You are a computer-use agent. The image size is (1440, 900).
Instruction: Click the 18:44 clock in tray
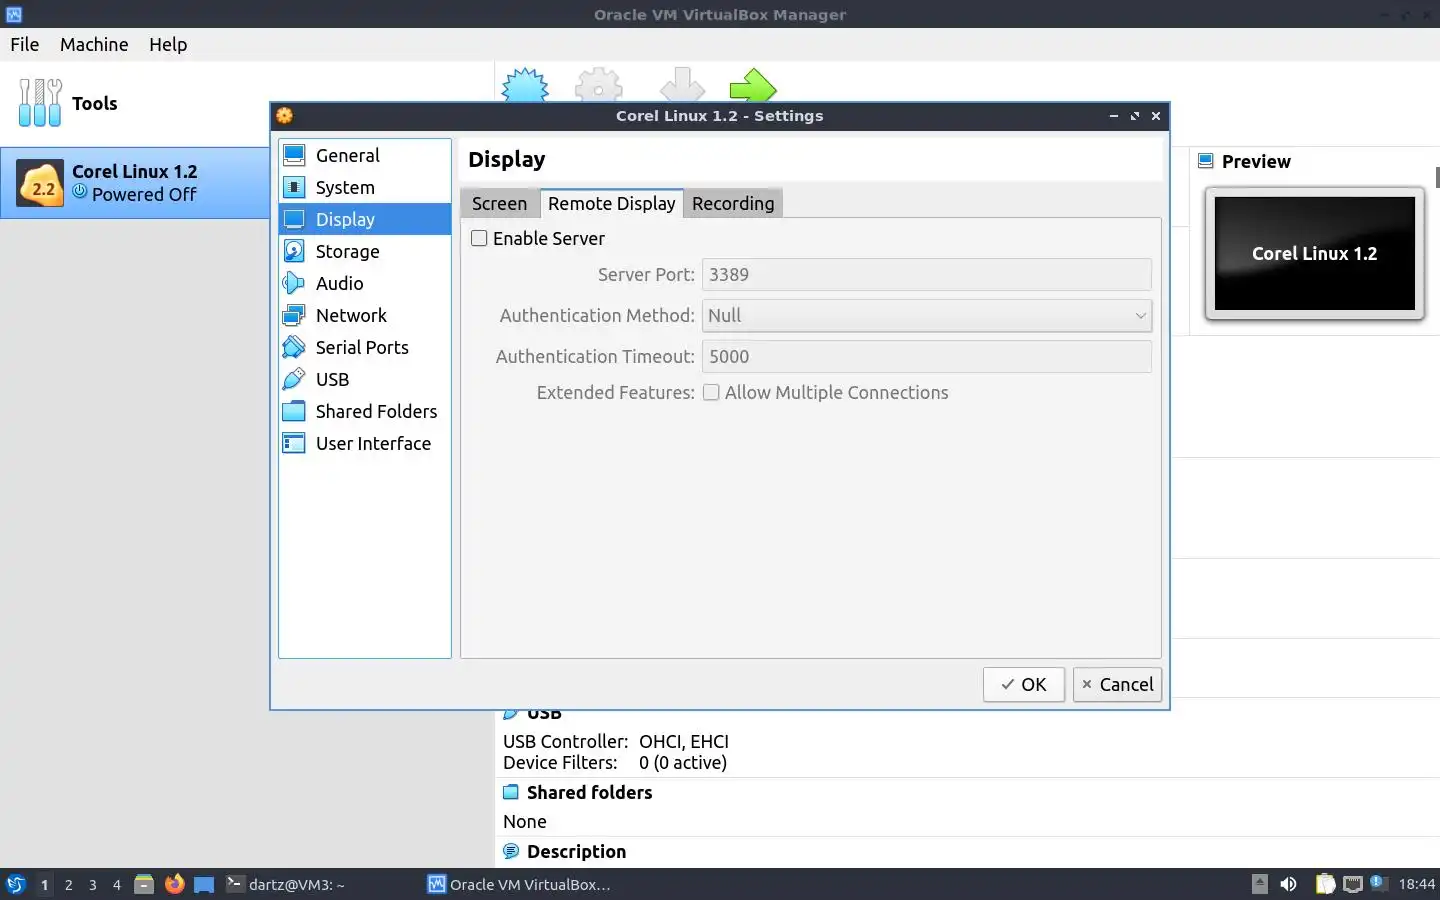pyautogui.click(x=1416, y=884)
